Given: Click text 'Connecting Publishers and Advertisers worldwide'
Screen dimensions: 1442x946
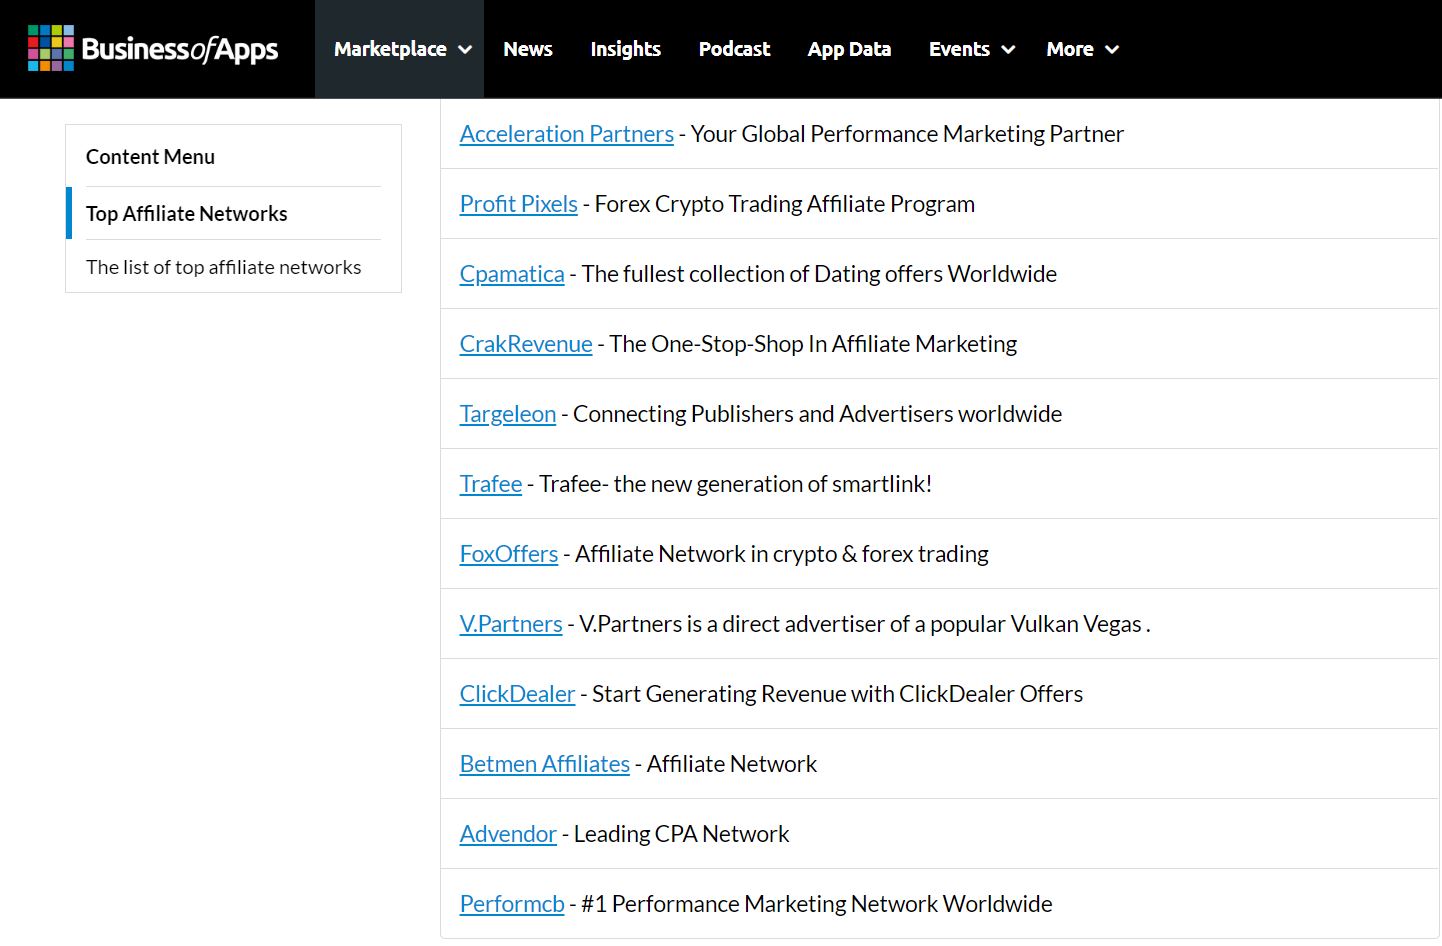Looking at the screenshot, I should [817, 414].
